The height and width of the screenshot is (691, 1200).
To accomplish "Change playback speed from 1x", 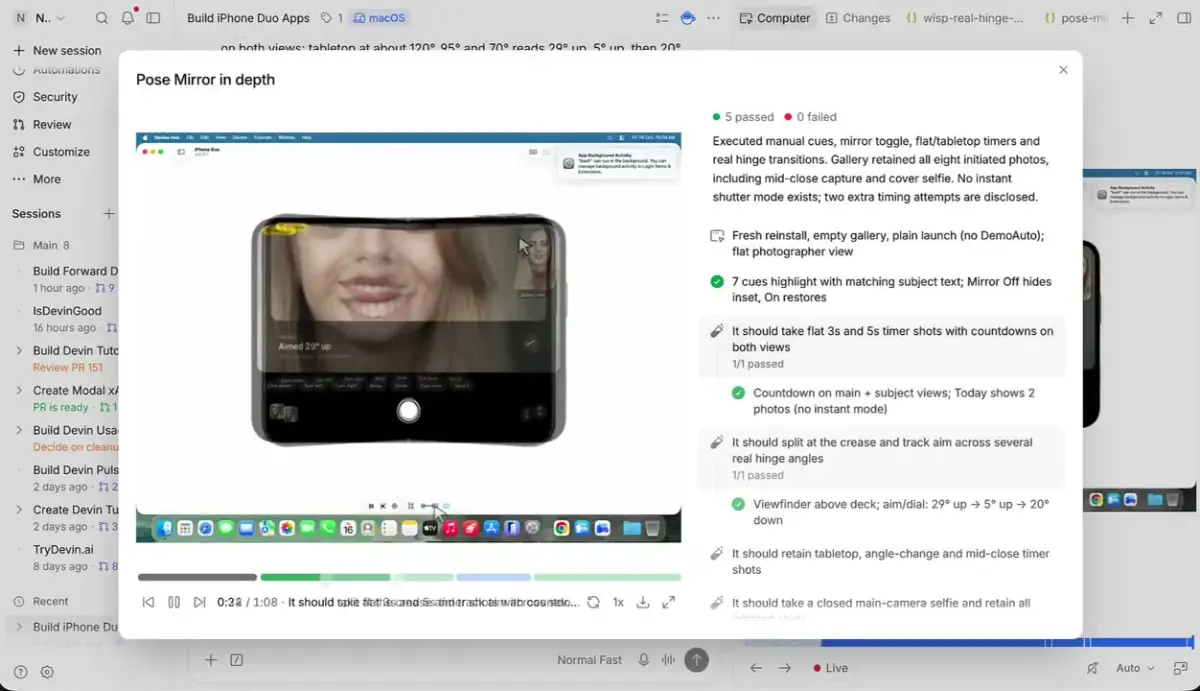I will click(x=618, y=602).
